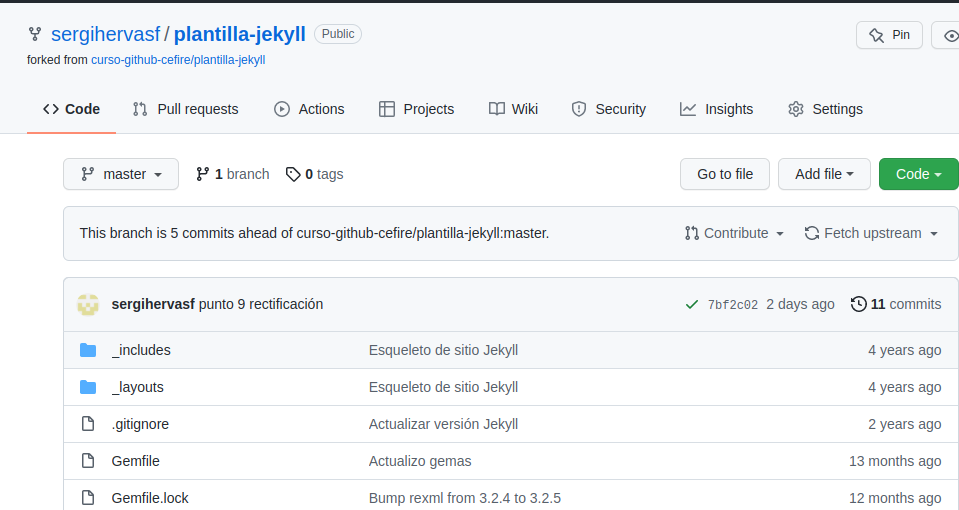This screenshot has height=510, width=959.
Task: Open the green Code dropdown button
Action: coord(918,174)
